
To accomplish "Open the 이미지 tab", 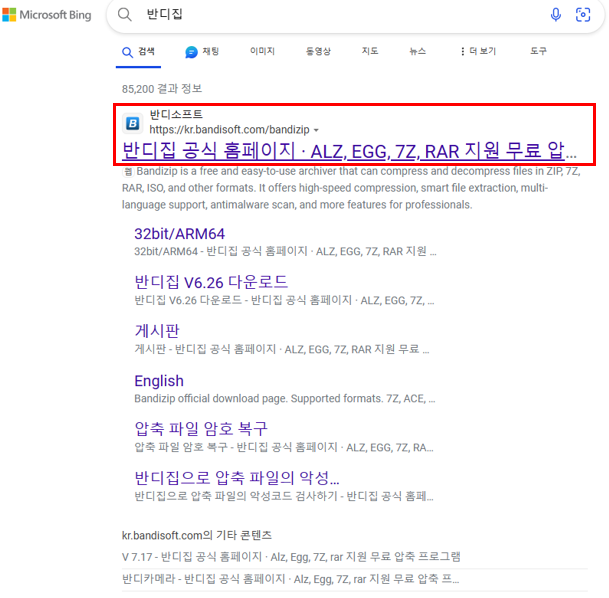I will click(262, 51).
